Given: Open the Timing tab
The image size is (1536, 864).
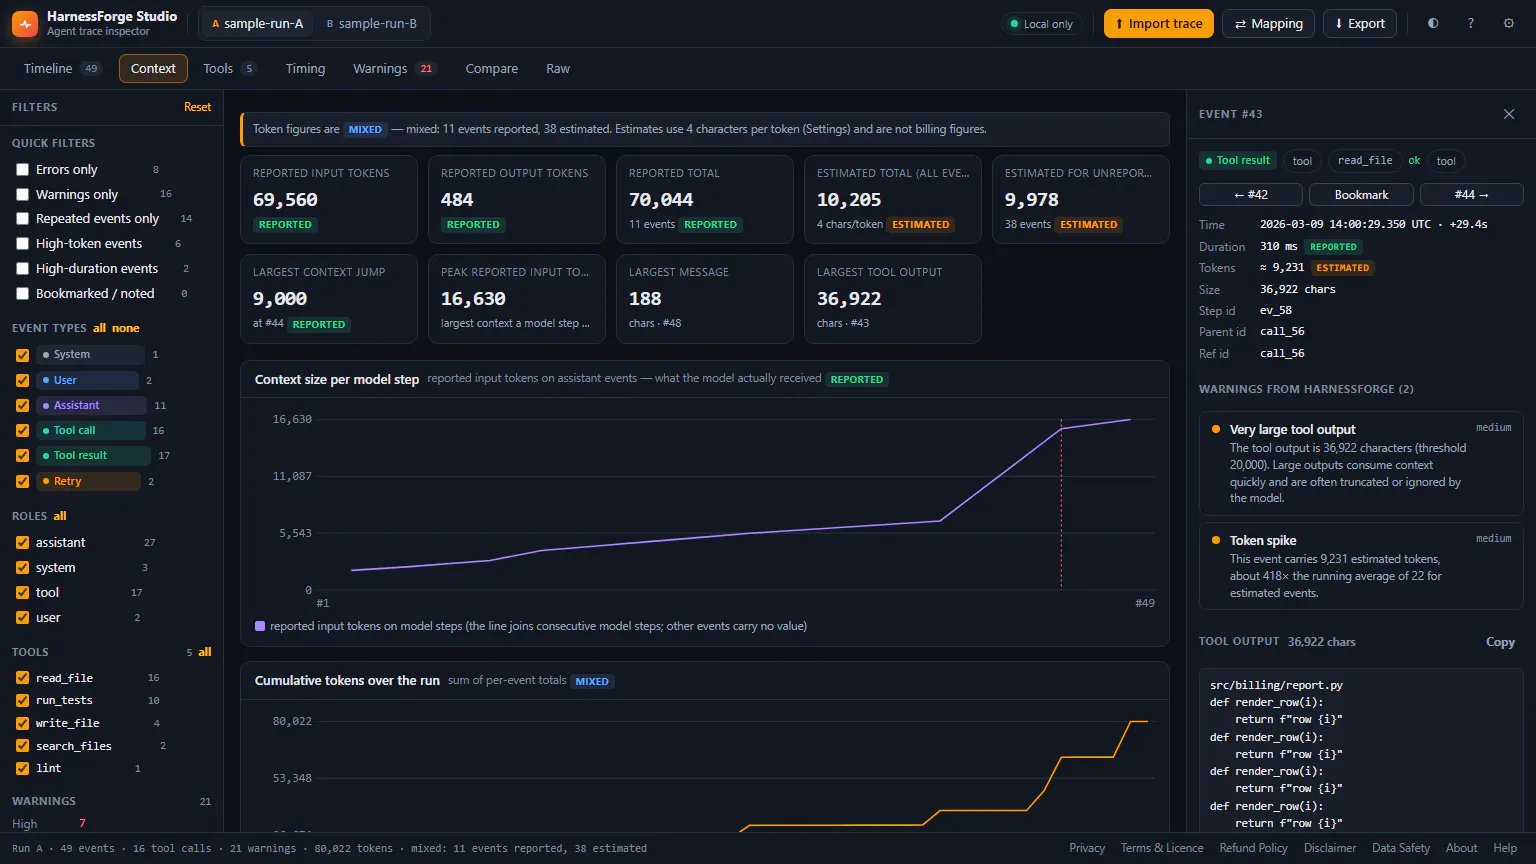Looking at the screenshot, I should click(305, 68).
